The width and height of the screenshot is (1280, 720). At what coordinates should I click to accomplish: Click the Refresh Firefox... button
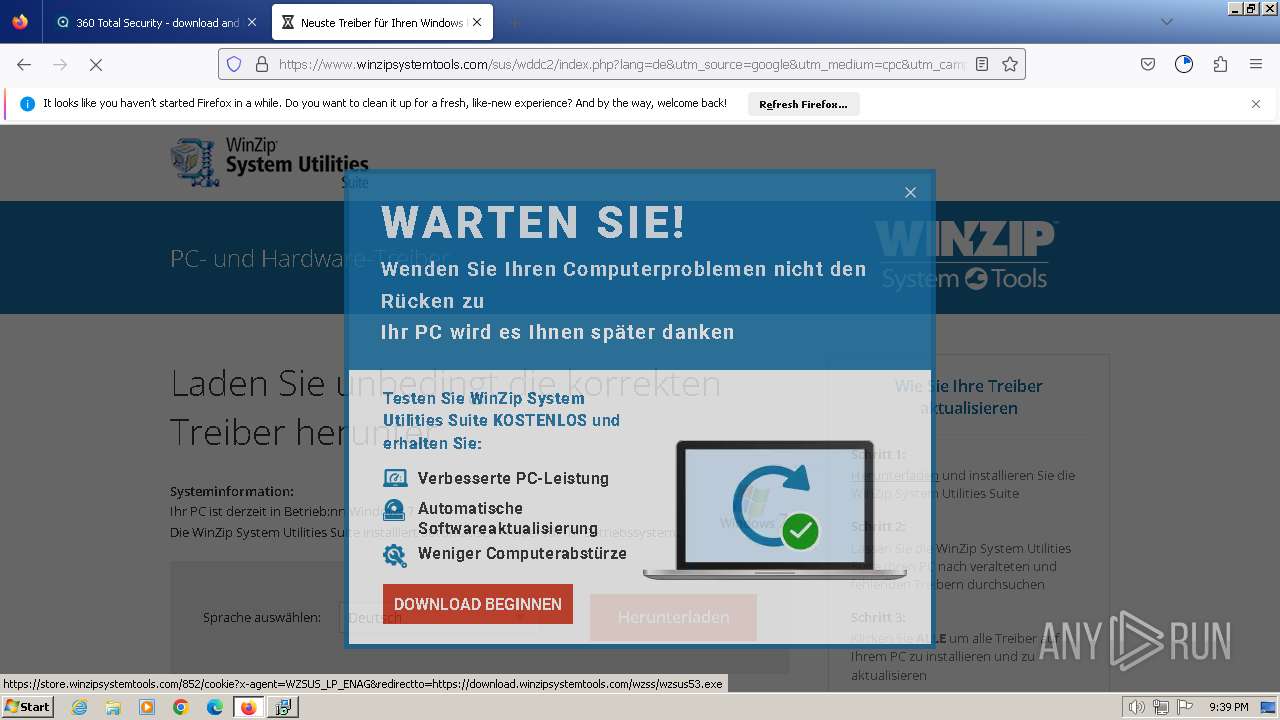point(803,104)
